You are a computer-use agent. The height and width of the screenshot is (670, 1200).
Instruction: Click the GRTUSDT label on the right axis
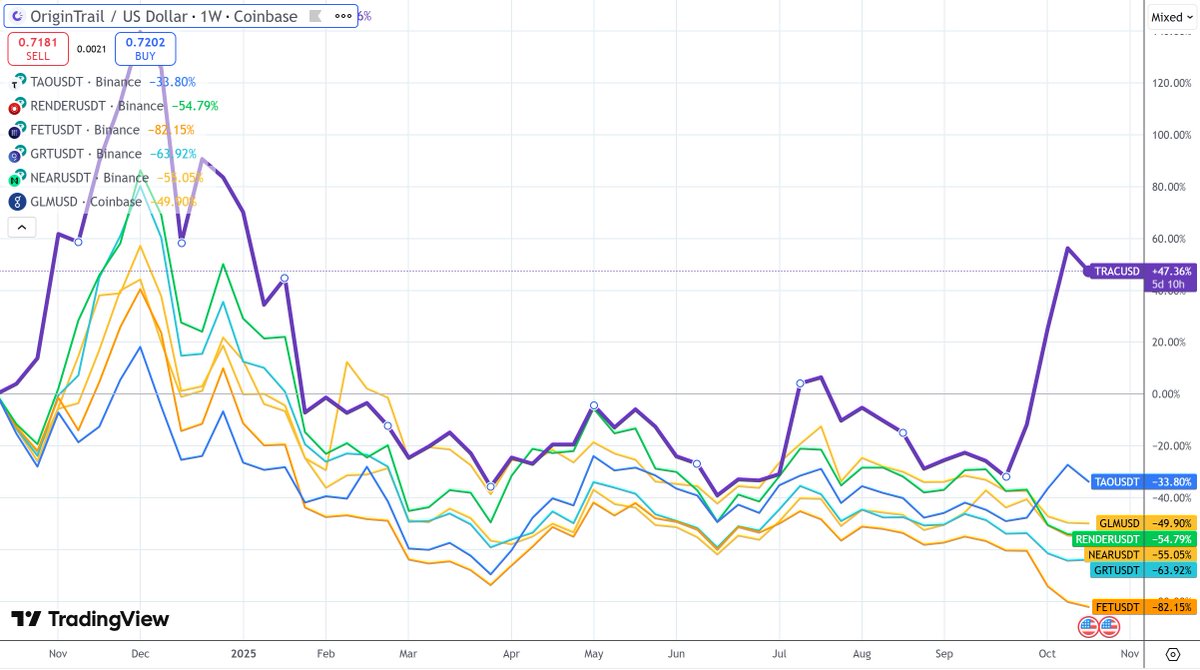tap(1116, 570)
